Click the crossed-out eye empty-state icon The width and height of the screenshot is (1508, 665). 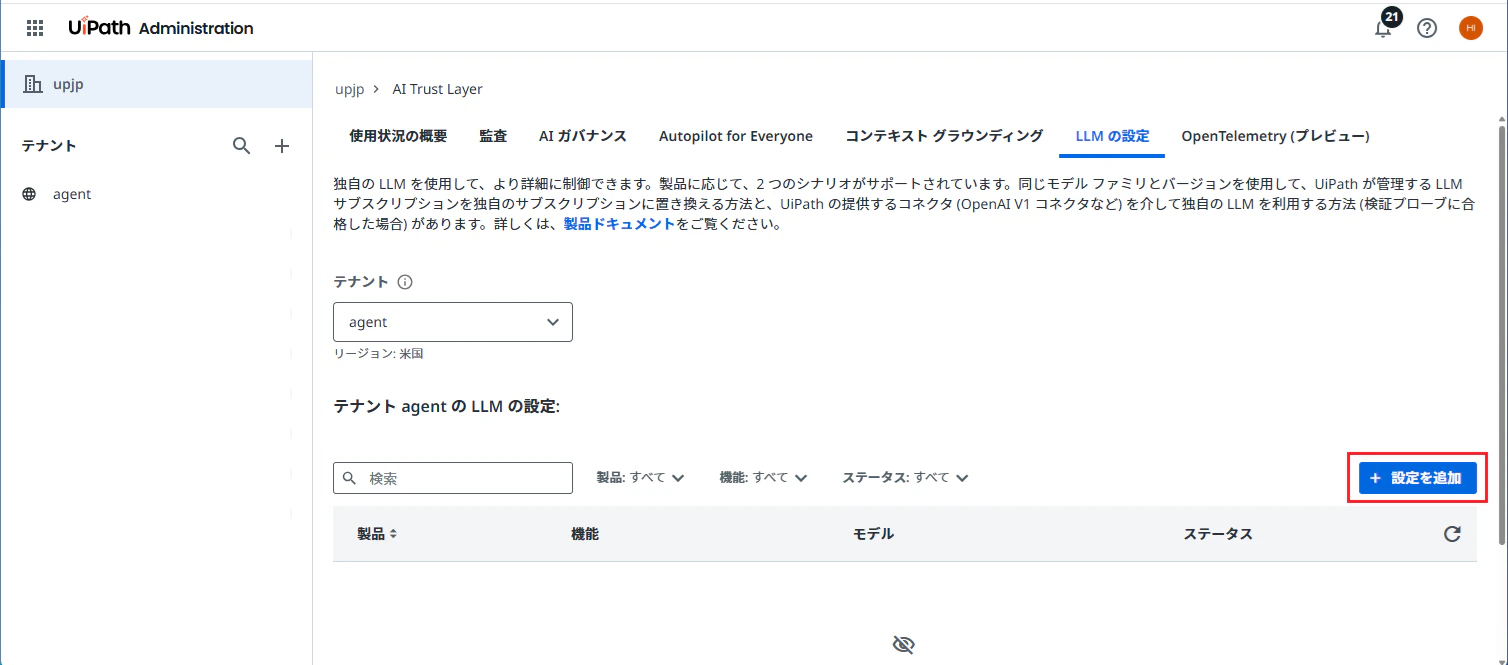903,645
